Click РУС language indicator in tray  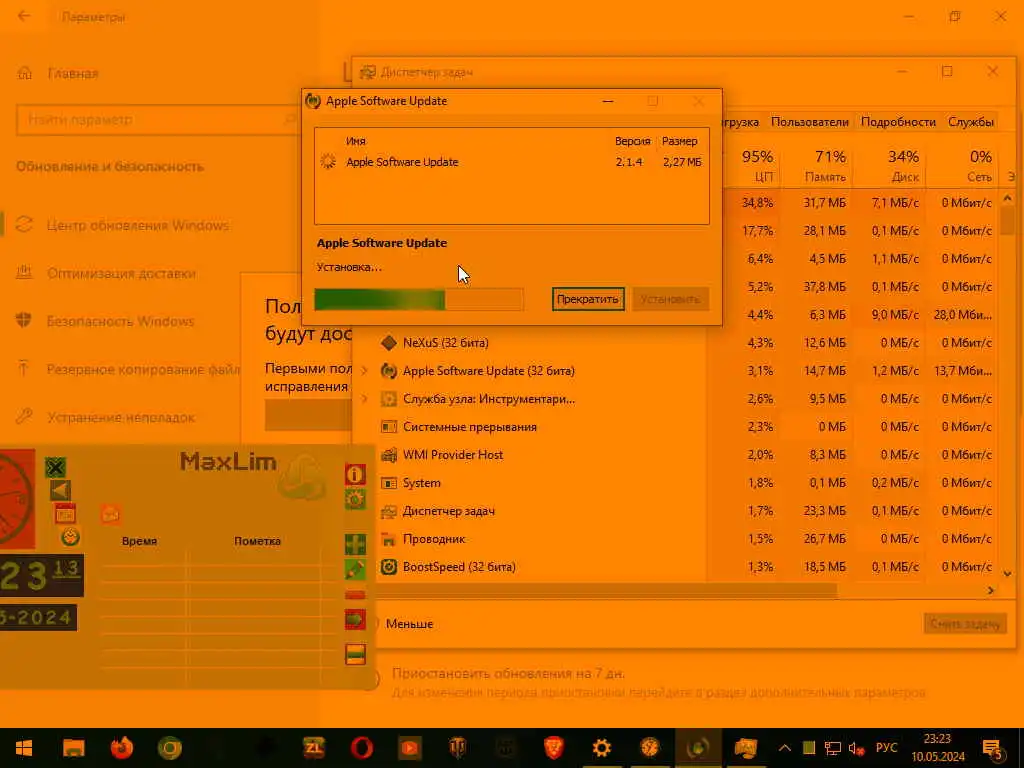(x=886, y=748)
